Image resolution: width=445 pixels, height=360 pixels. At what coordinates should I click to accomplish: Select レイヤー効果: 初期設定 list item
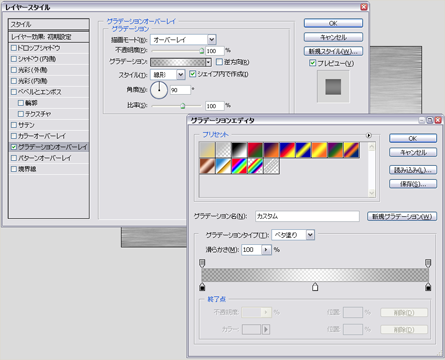pos(49,37)
